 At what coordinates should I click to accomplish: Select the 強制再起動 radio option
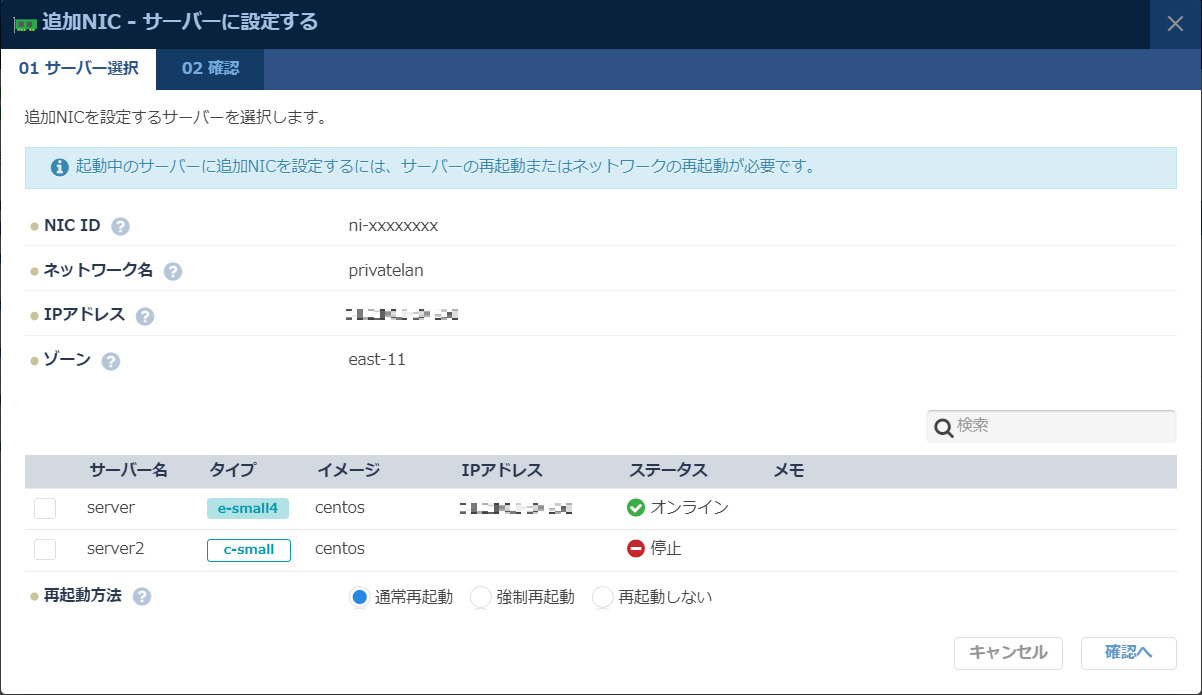coord(481,597)
